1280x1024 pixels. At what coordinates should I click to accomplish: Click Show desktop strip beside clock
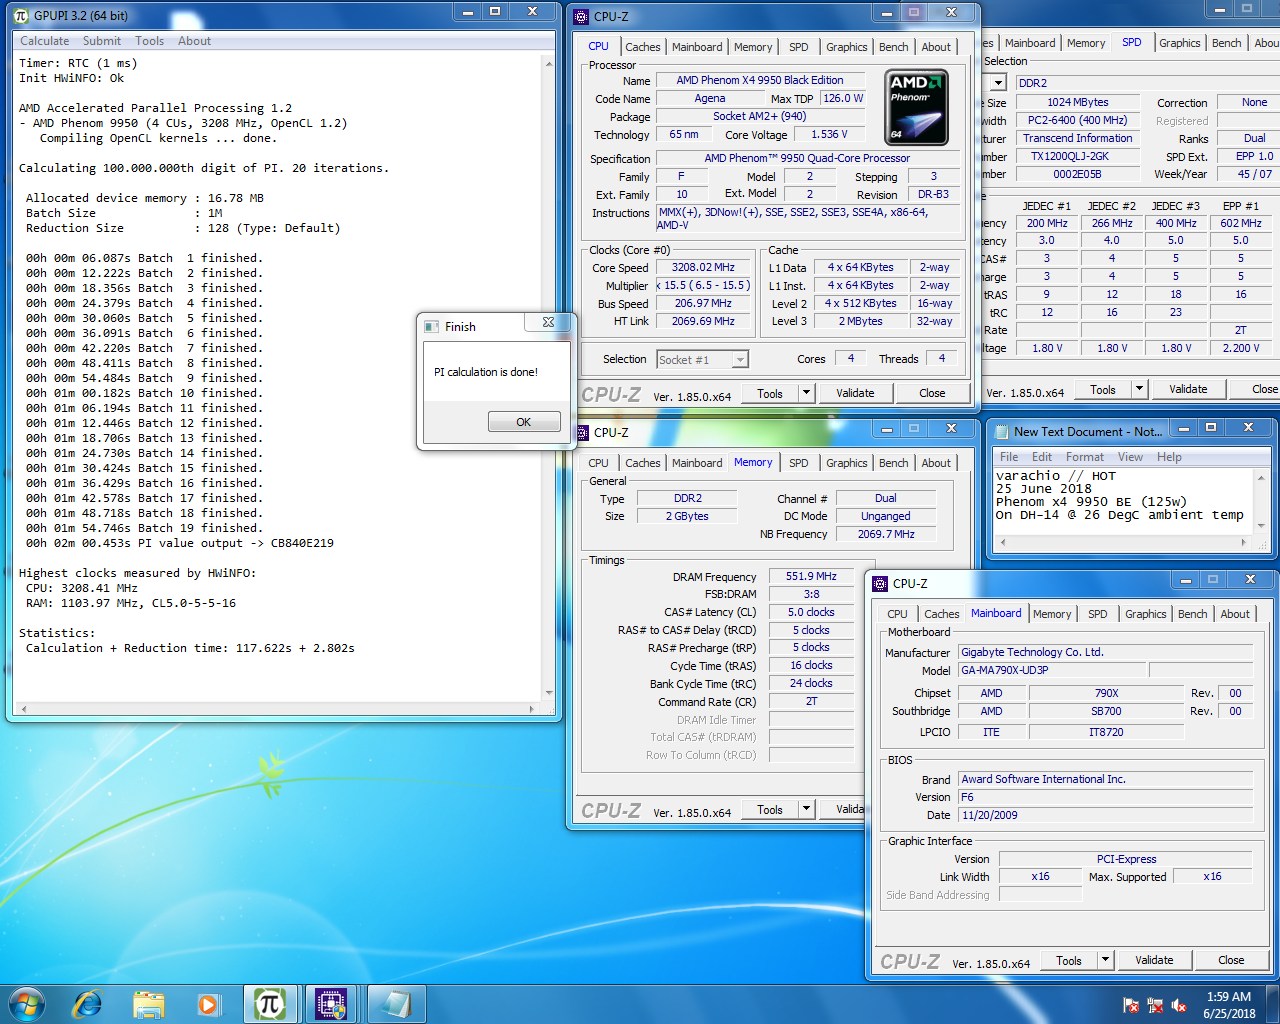[1273, 1004]
